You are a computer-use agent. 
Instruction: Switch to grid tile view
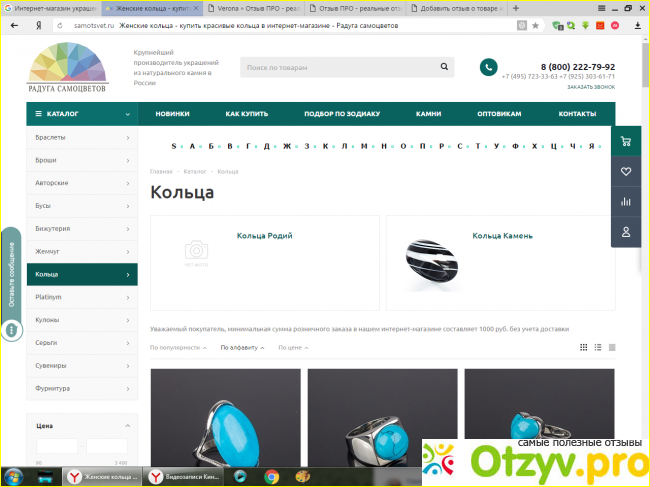coord(584,347)
